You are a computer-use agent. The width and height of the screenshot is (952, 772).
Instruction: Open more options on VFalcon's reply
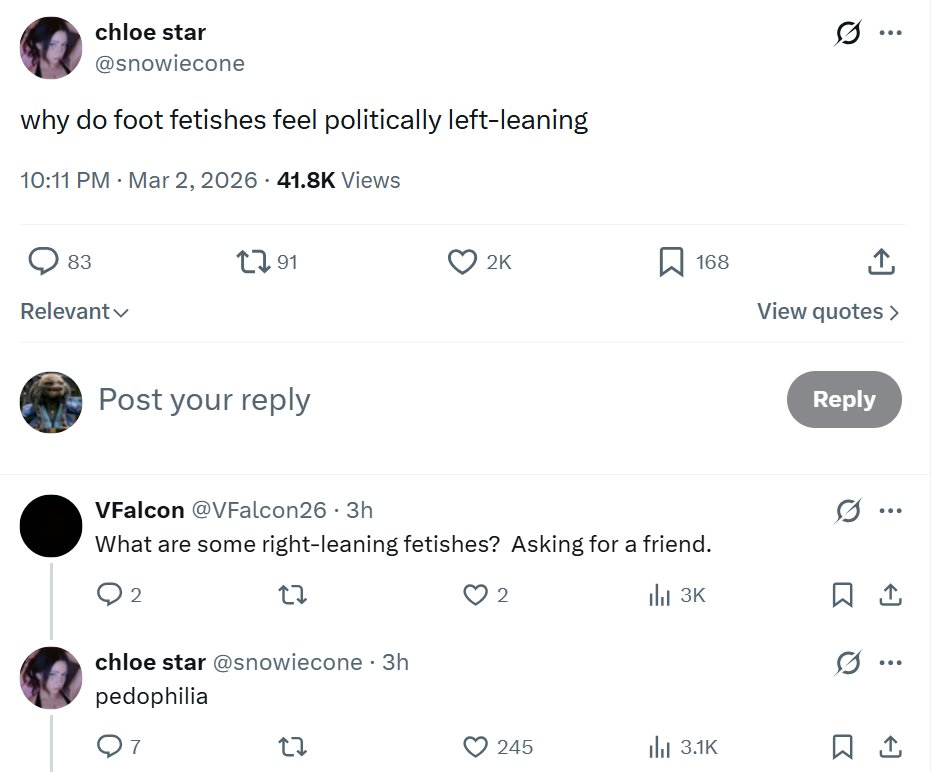click(890, 511)
